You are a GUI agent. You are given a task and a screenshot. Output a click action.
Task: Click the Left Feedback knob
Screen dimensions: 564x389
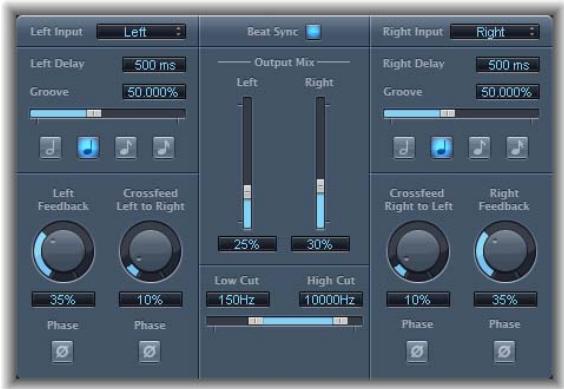point(64,252)
